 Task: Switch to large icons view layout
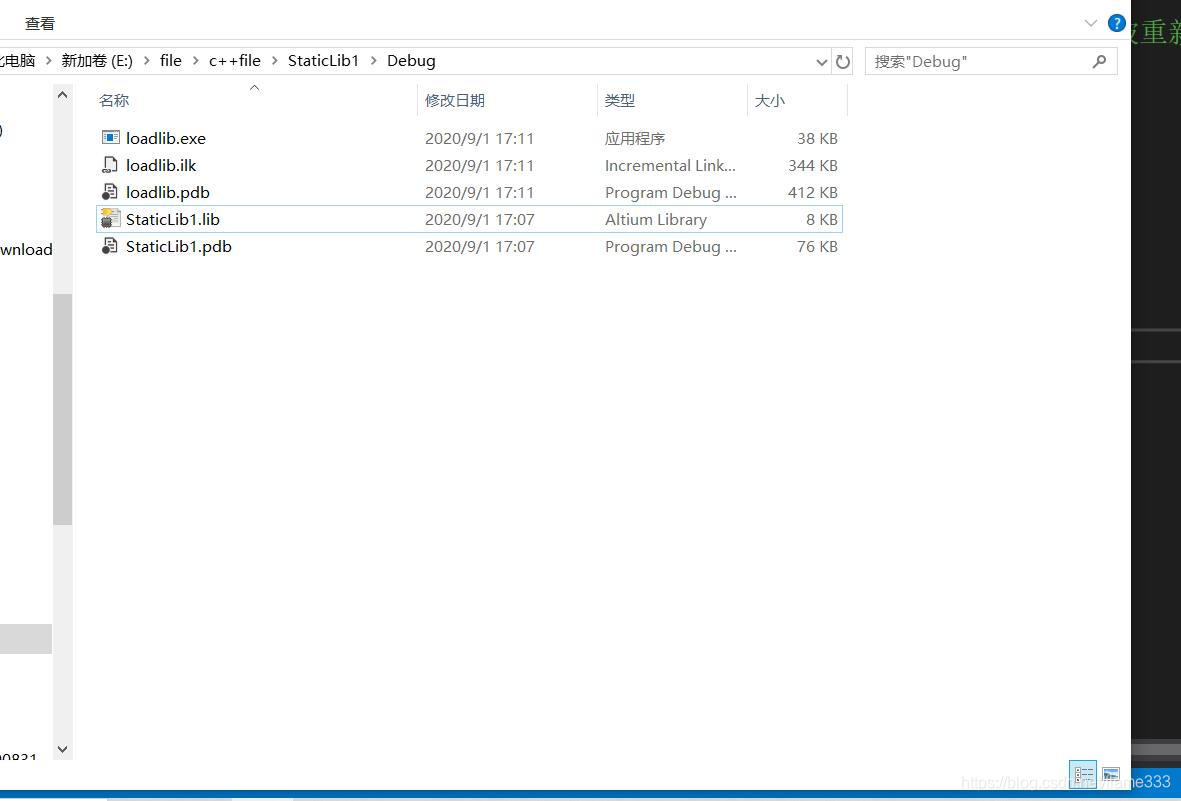(1111, 774)
